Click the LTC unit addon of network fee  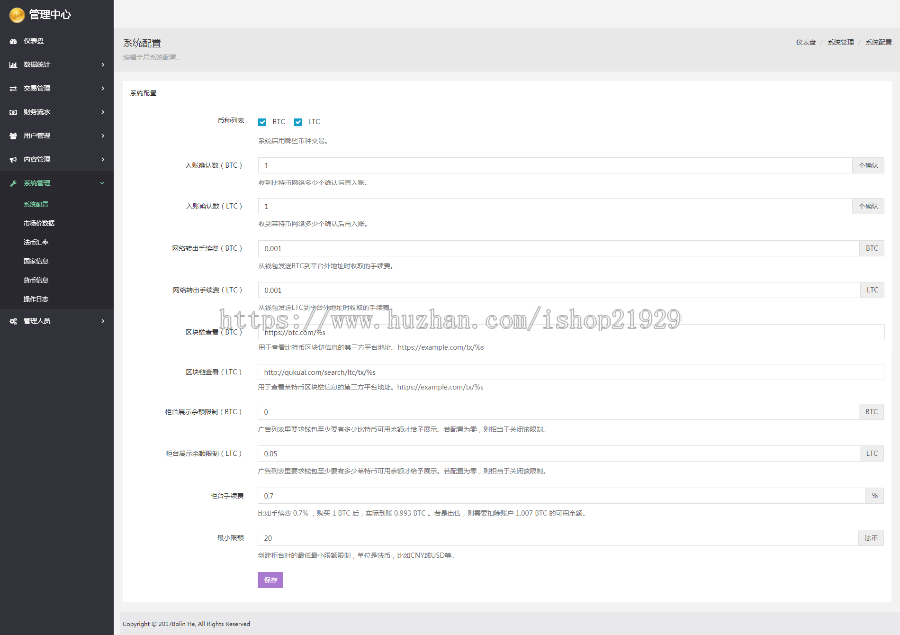point(872,290)
